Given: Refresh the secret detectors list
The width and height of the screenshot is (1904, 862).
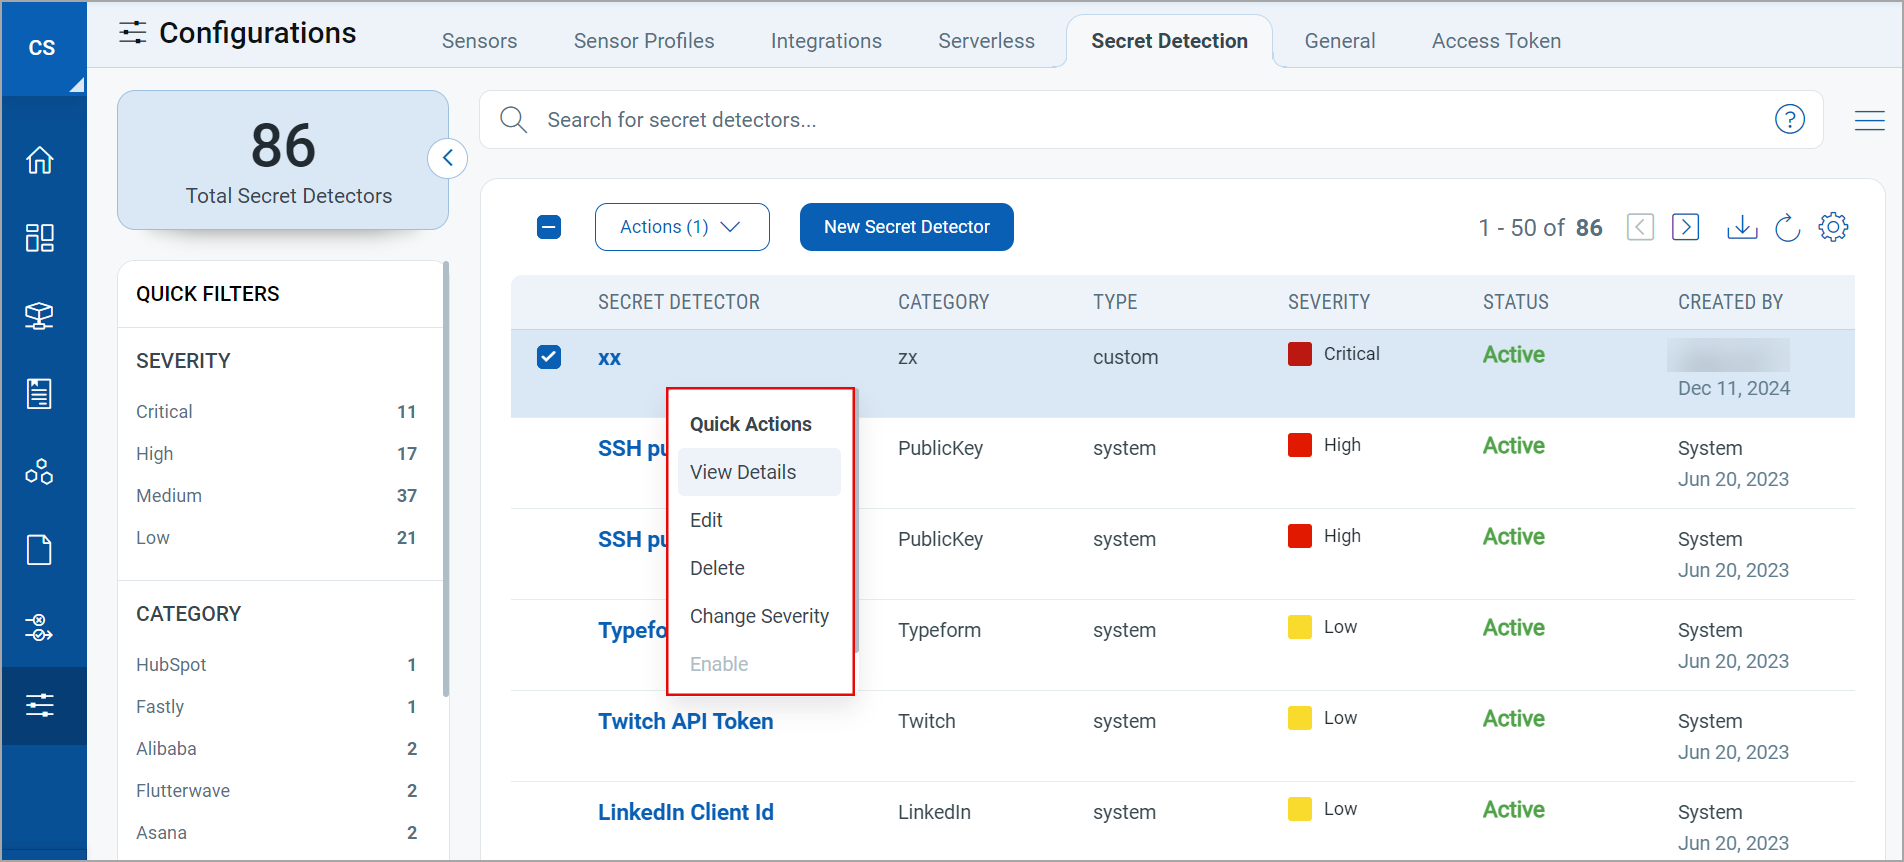Looking at the screenshot, I should 1787,227.
